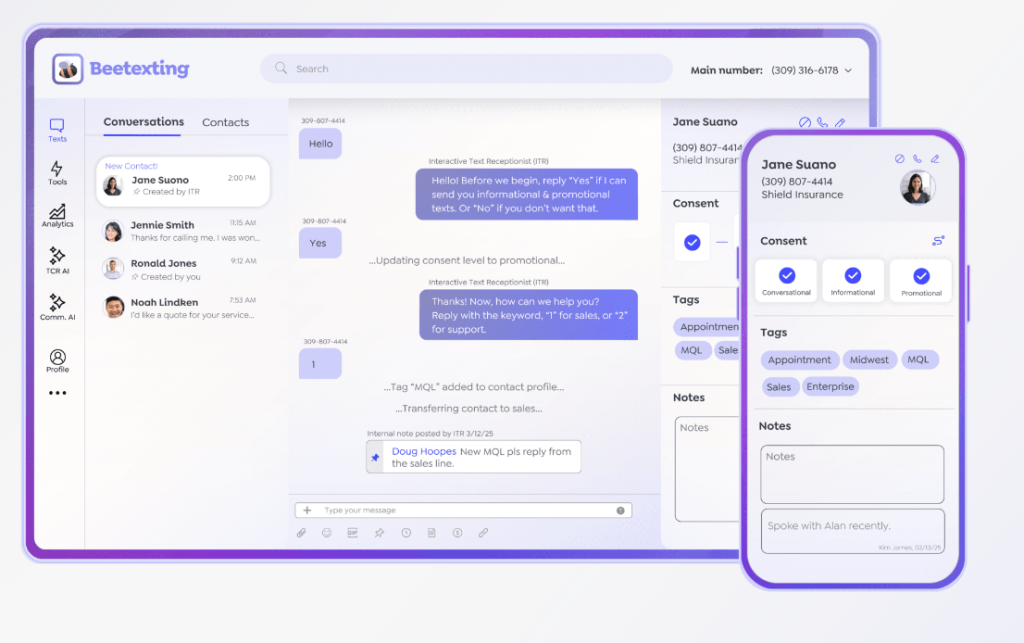Click the 'Hello' message bubble
The height and width of the screenshot is (643, 1024).
point(320,144)
